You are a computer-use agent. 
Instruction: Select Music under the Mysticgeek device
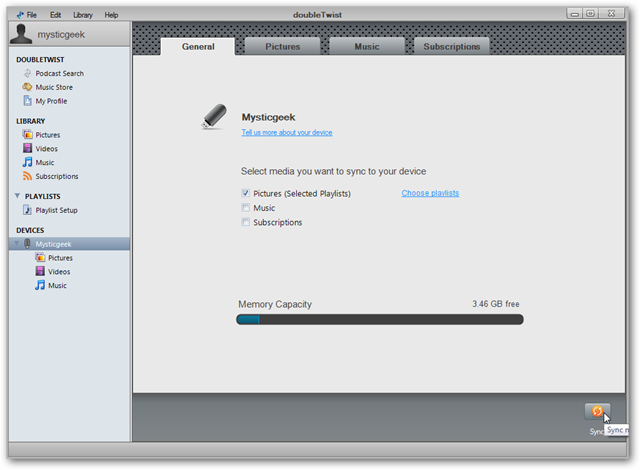coord(51,285)
